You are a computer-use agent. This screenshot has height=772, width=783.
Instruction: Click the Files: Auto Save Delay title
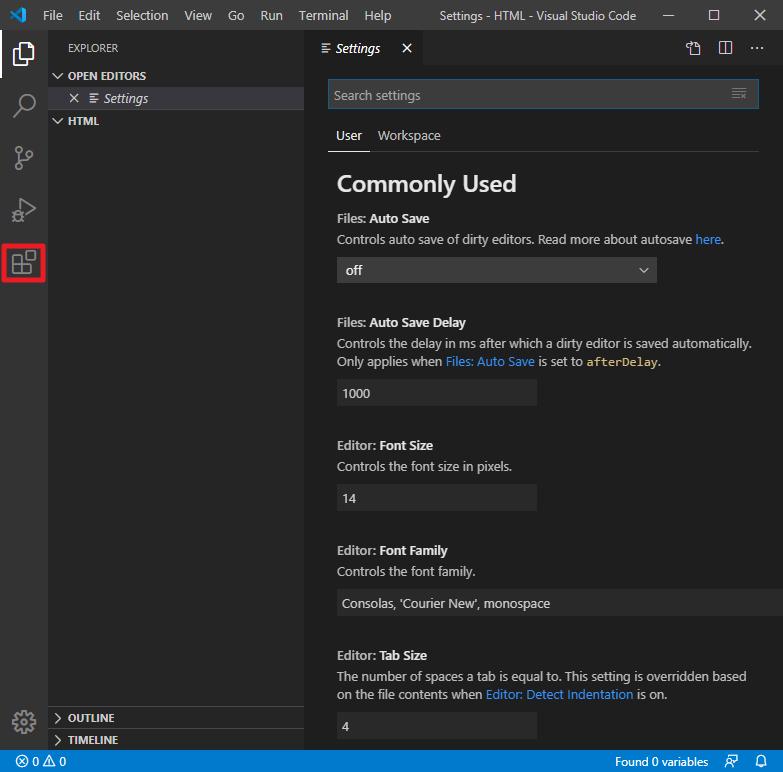(401, 323)
